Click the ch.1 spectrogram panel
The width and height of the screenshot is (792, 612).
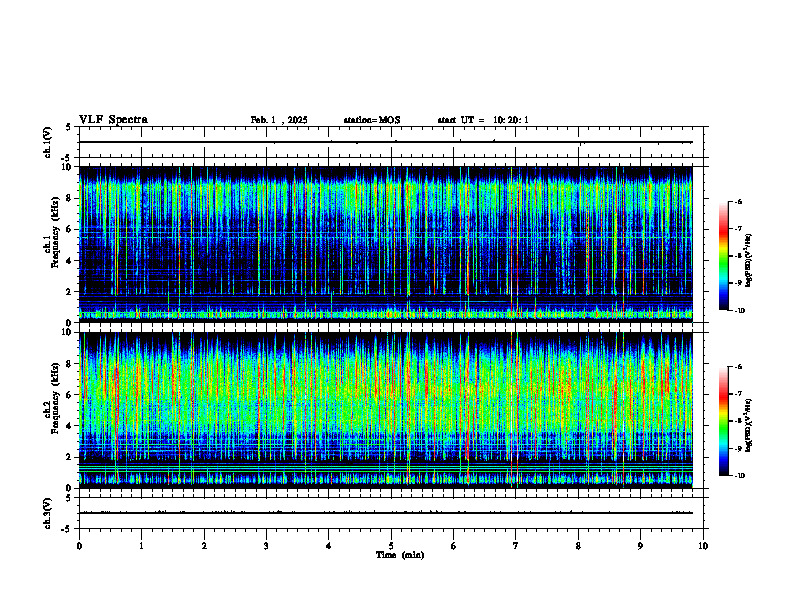(x=385, y=244)
